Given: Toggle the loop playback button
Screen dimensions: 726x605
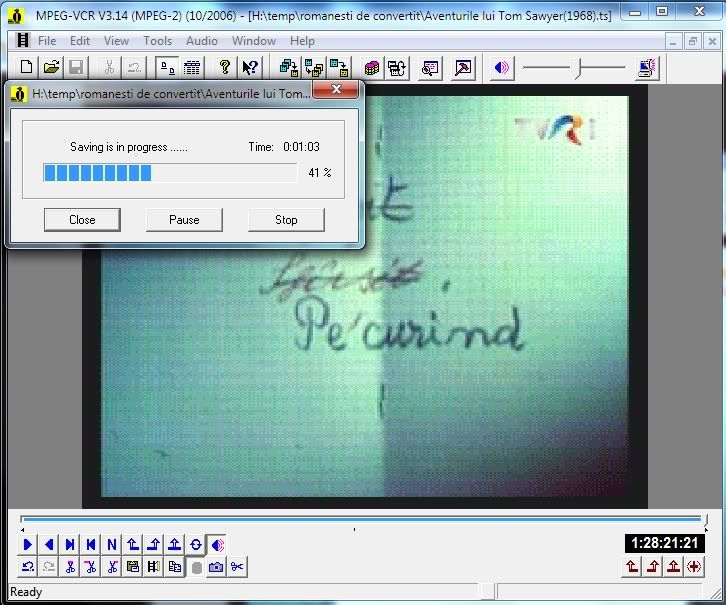Looking at the screenshot, I should (x=196, y=545).
